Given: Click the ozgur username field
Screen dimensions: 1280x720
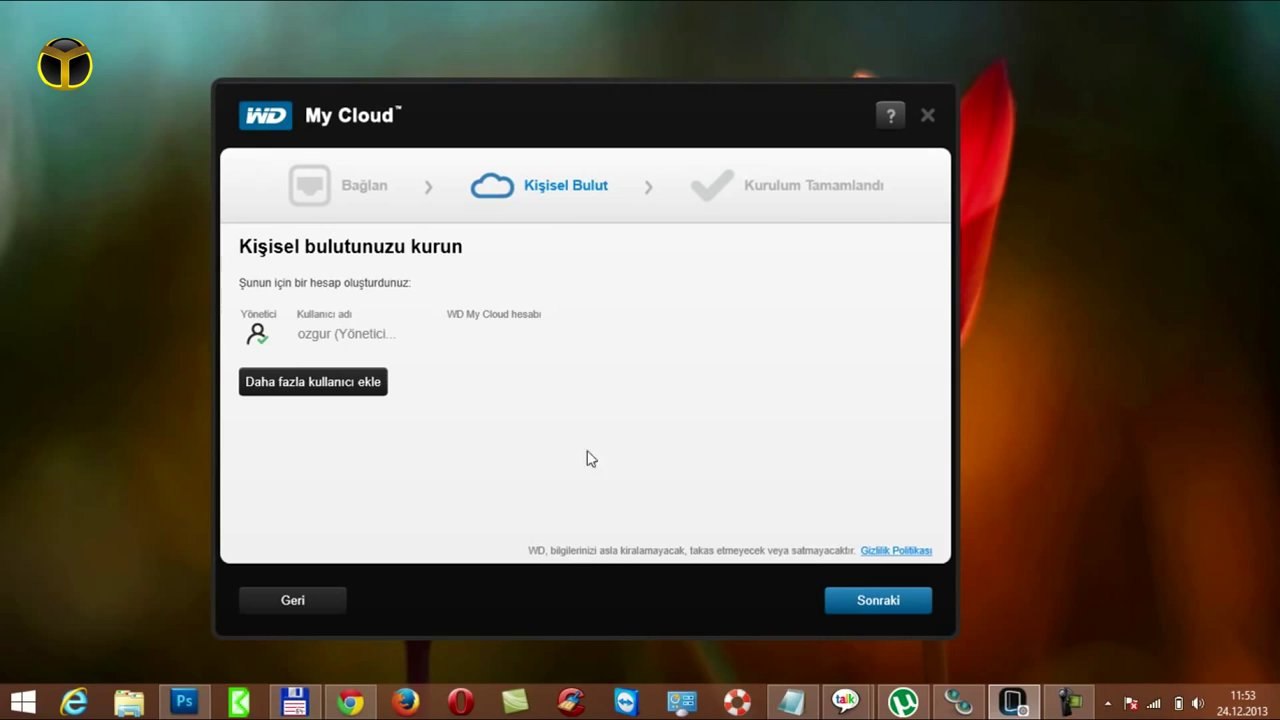Looking at the screenshot, I should (x=346, y=334).
